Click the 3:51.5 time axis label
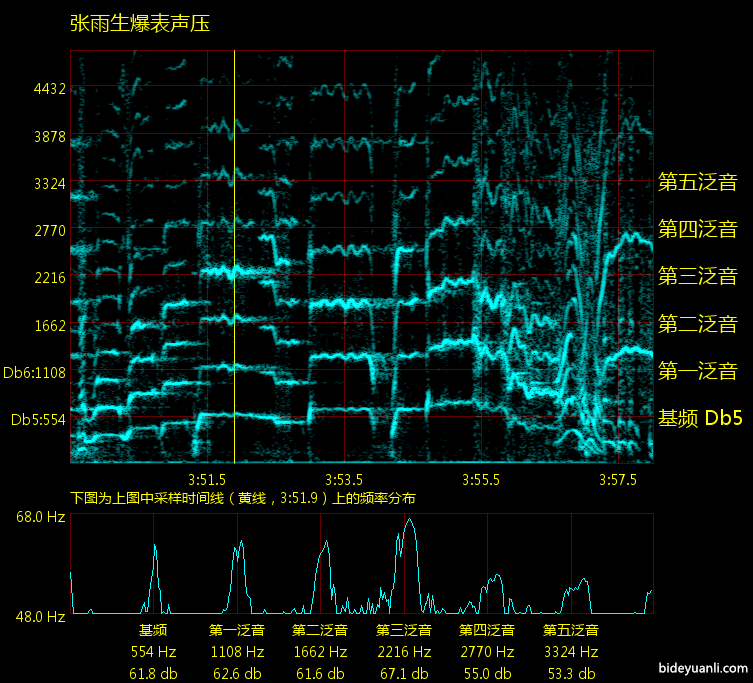The height and width of the screenshot is (683, 753). point(205,479)
